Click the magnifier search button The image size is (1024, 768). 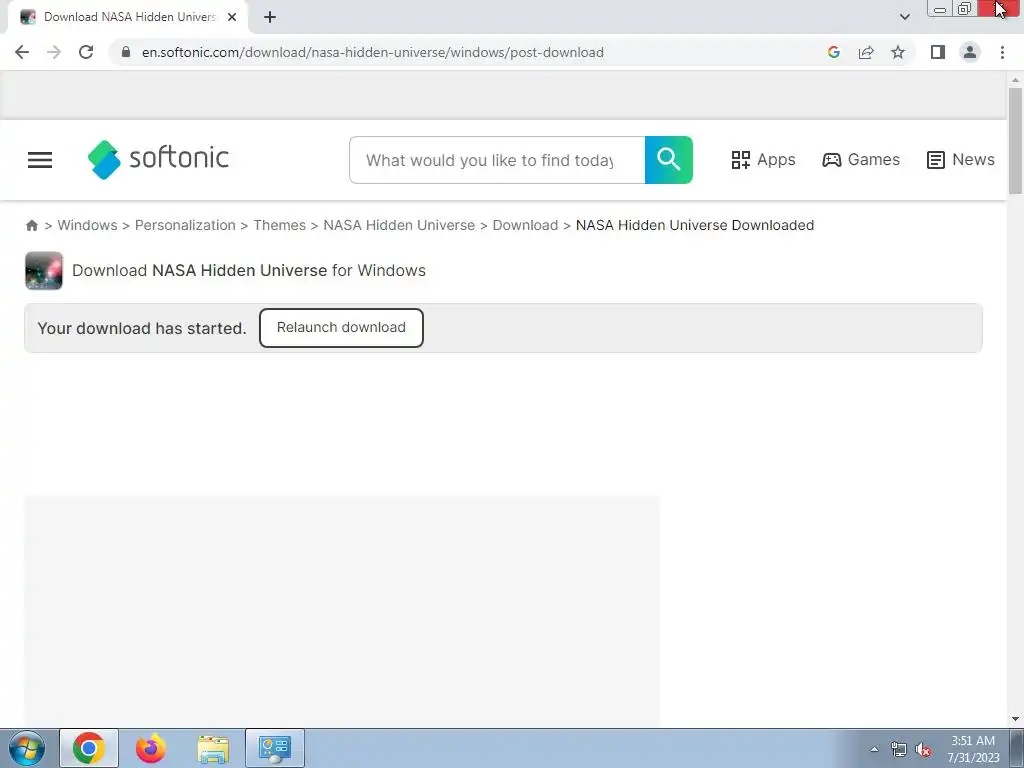coord(669,160)
